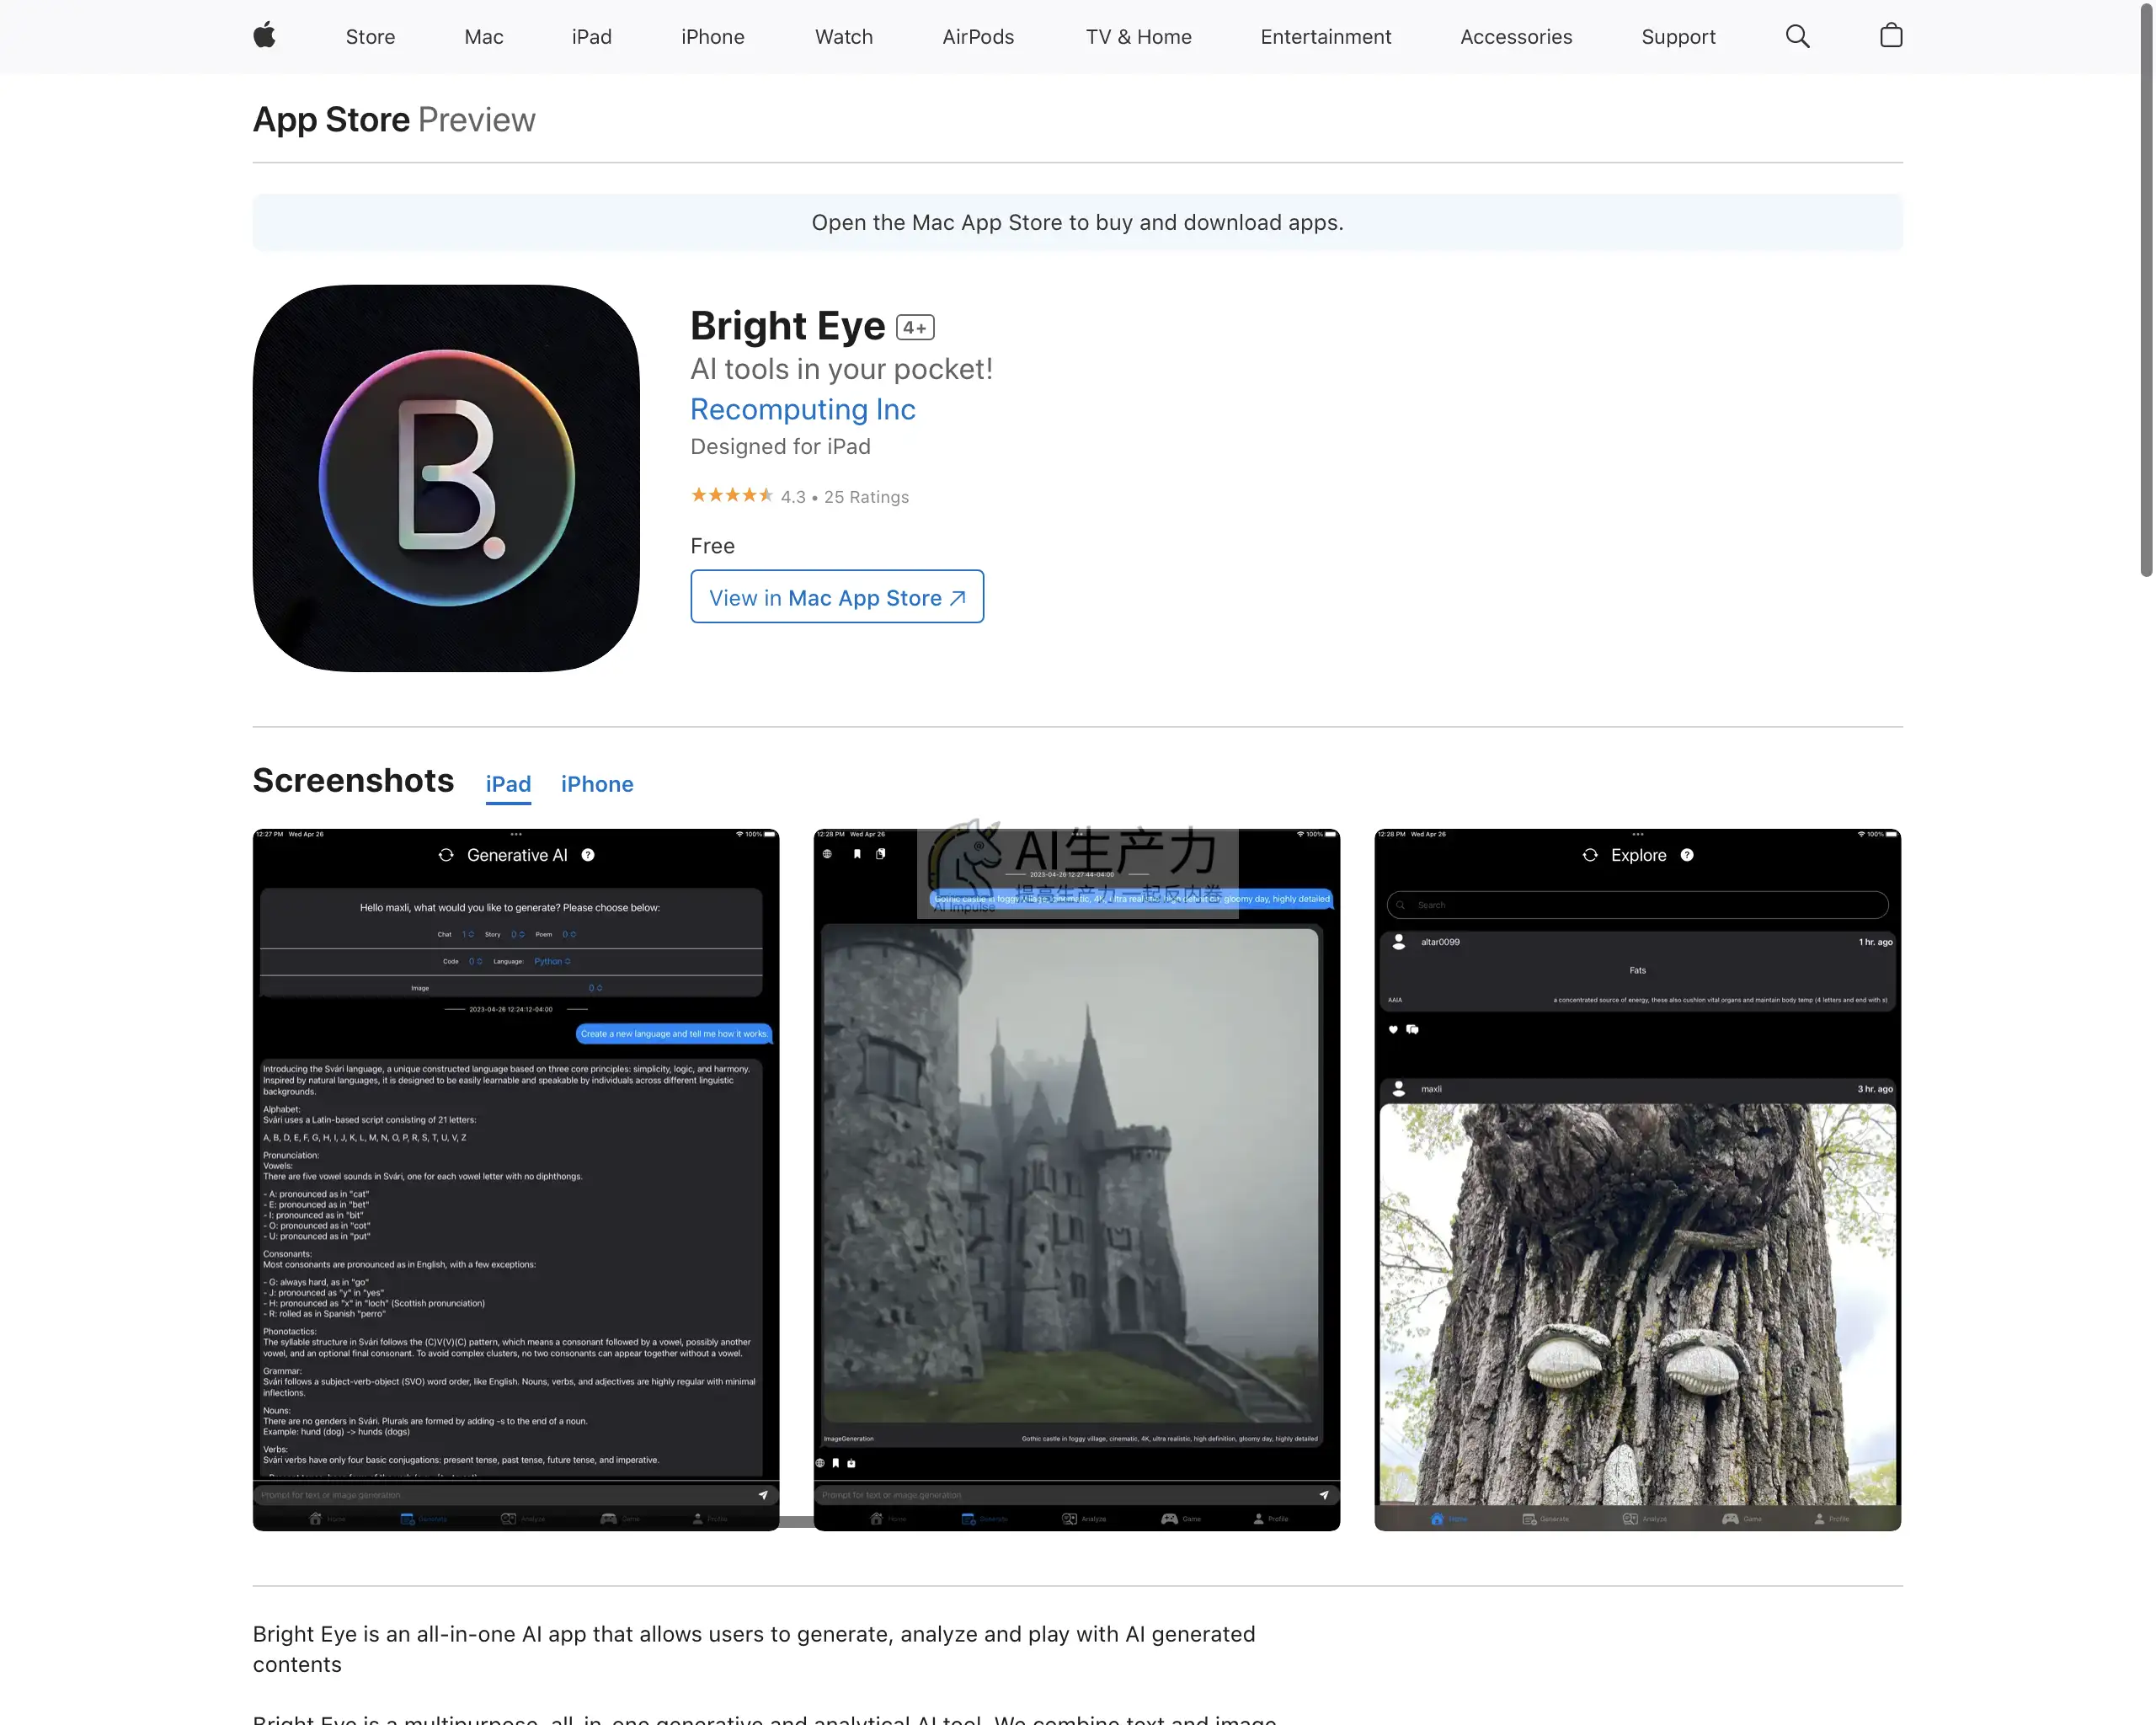Click the 'Screenshots' section heading
The height and width of the screenshot is (1725, 2156).
[x=353, y=780]
